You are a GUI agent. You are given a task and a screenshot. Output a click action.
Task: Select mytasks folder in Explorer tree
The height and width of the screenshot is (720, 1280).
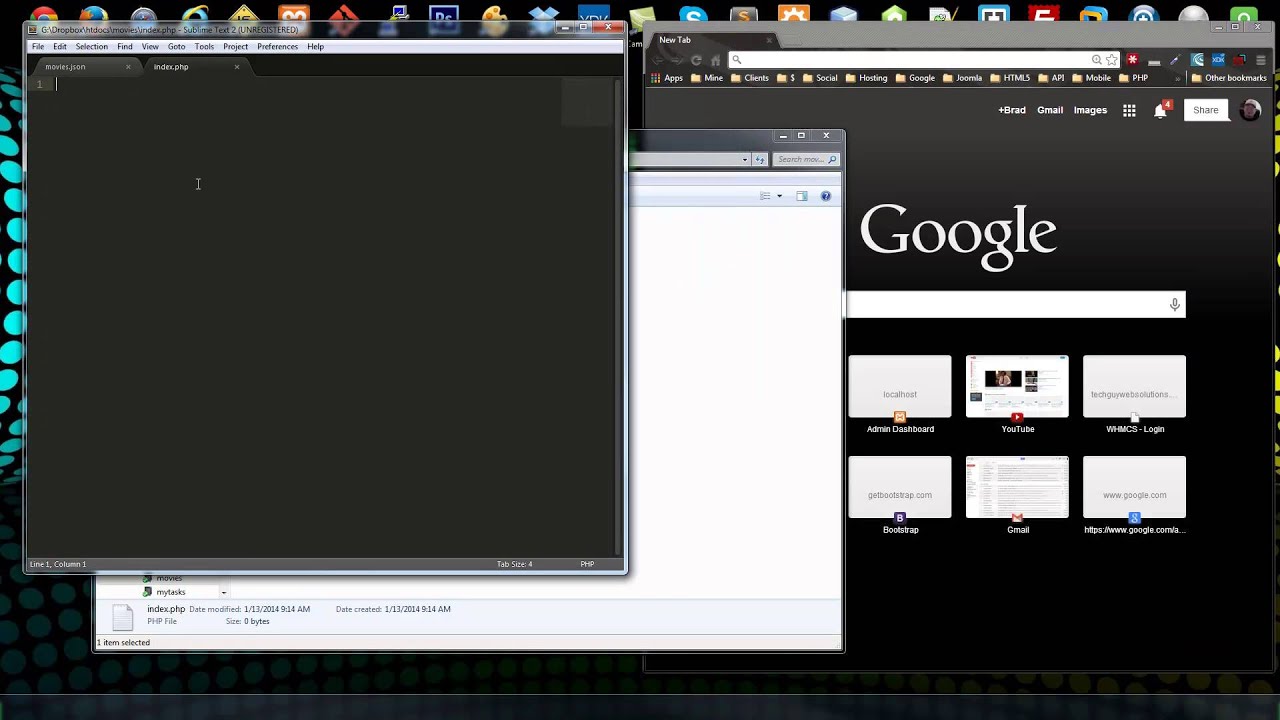point(170,592)
